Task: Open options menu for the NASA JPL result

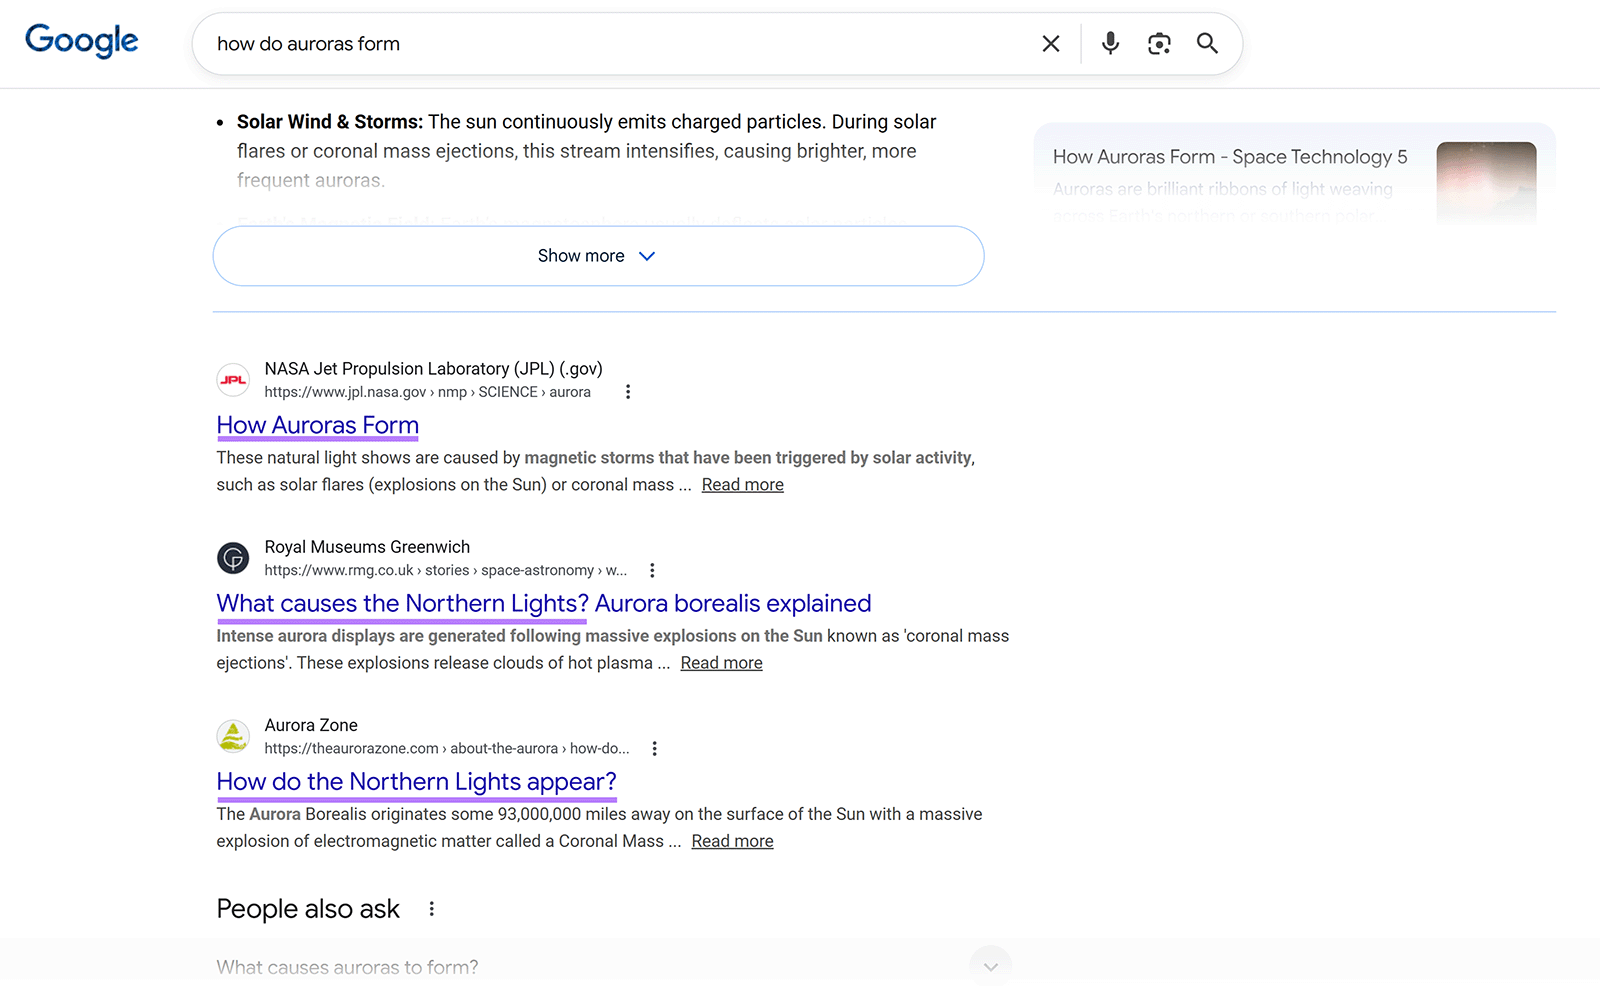Action: (628, 392)
